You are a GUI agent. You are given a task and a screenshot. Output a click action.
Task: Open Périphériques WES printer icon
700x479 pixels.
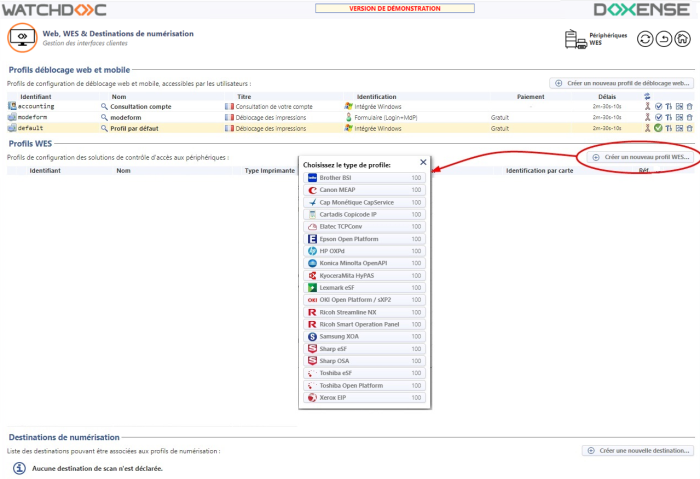[x=574, y=40]
